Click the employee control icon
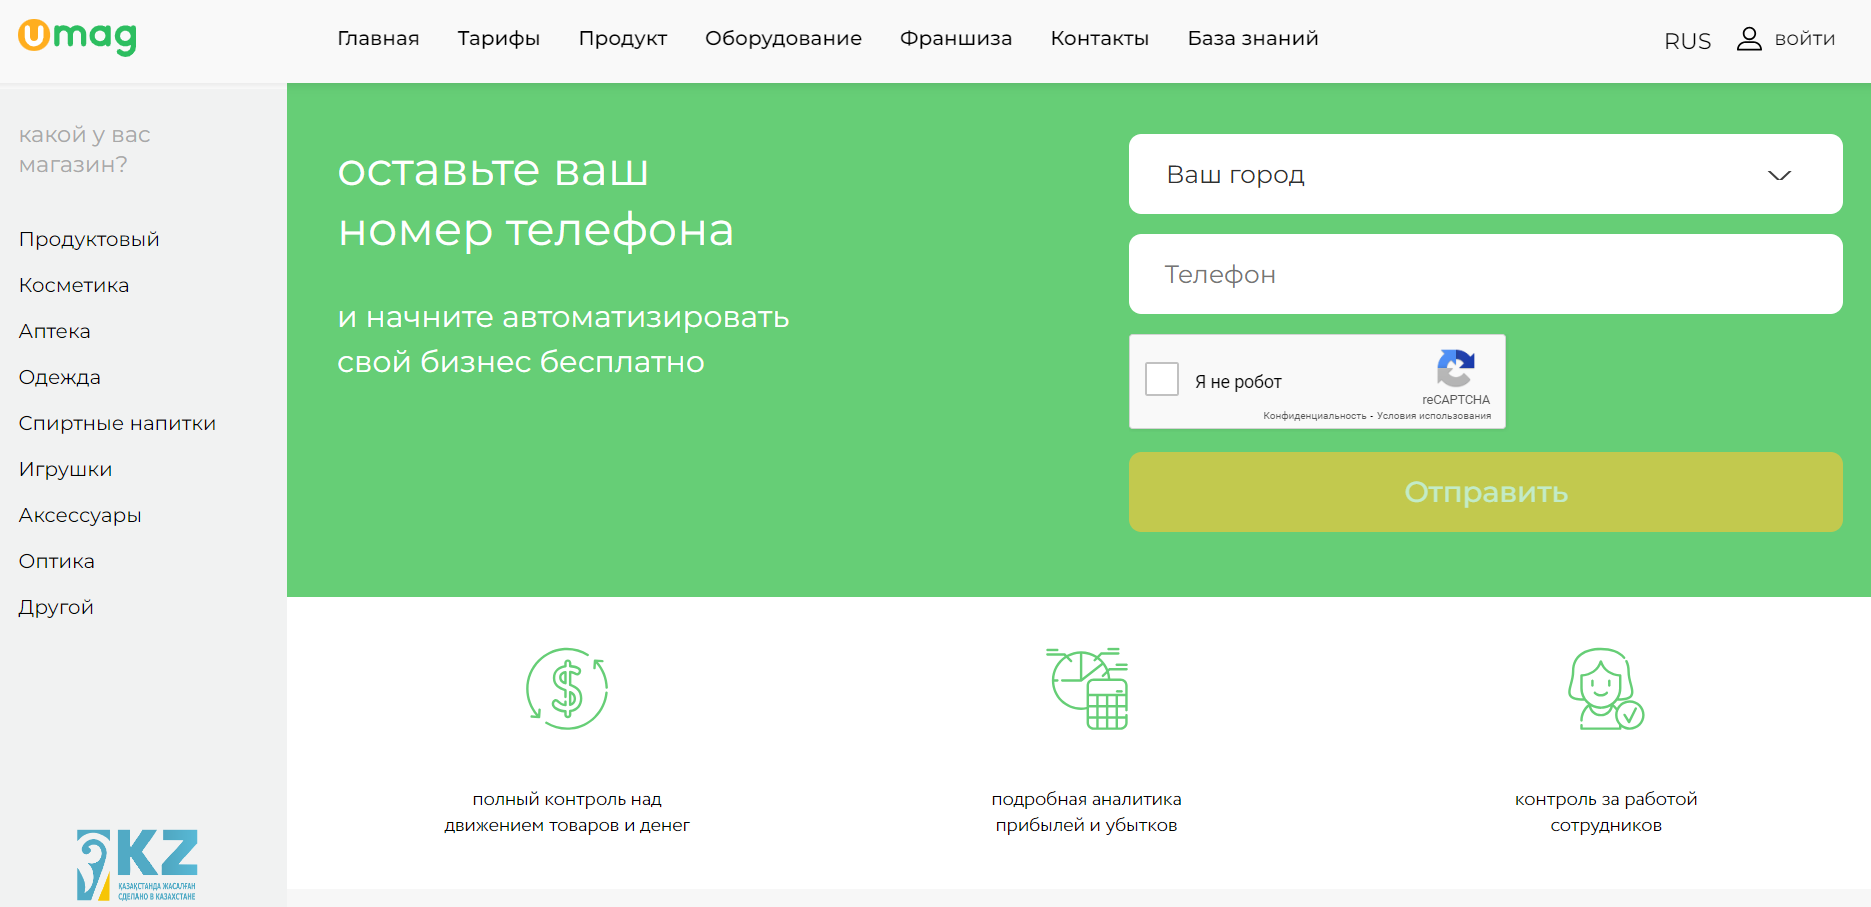This screenshot has width=1871, height=907. [1606, 688]
